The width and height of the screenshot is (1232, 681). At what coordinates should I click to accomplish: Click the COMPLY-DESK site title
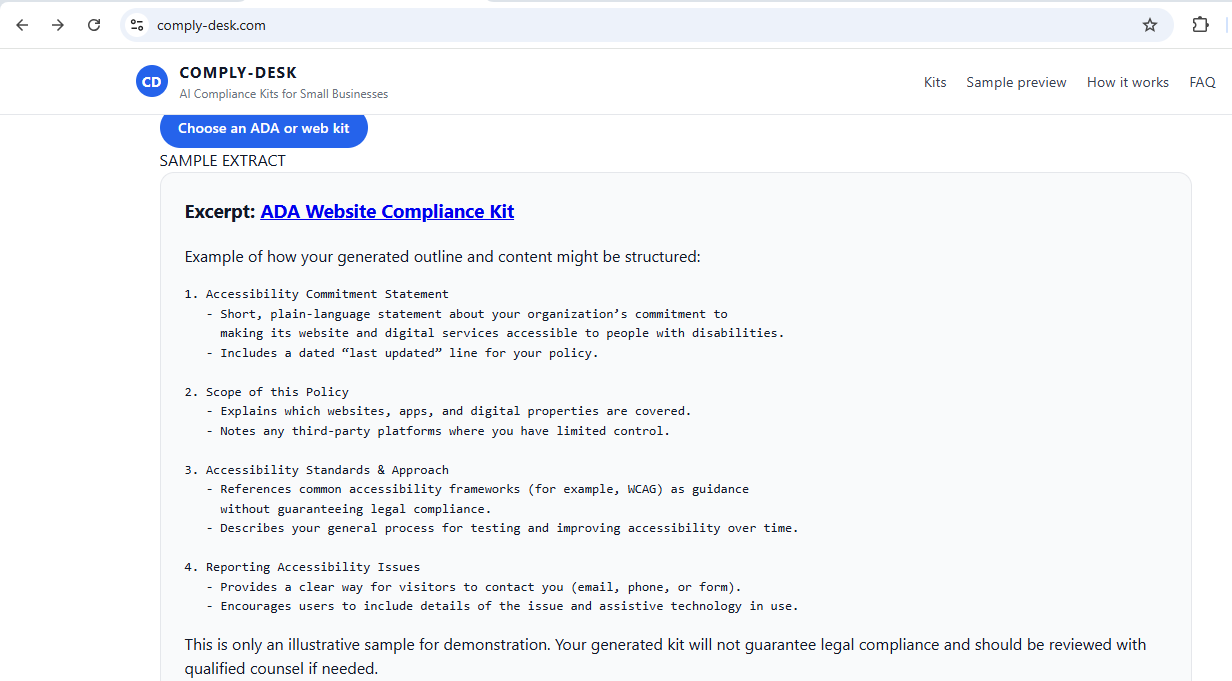point(238,73)
